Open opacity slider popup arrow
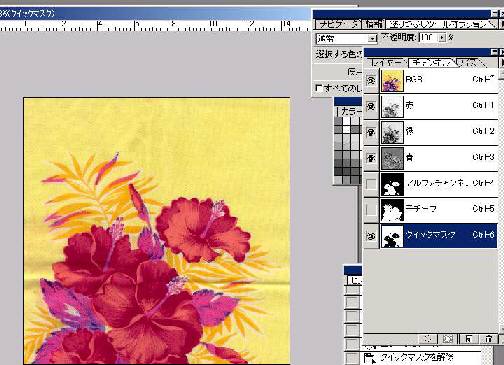Screen dimensions: 504x365 [442, 38]
